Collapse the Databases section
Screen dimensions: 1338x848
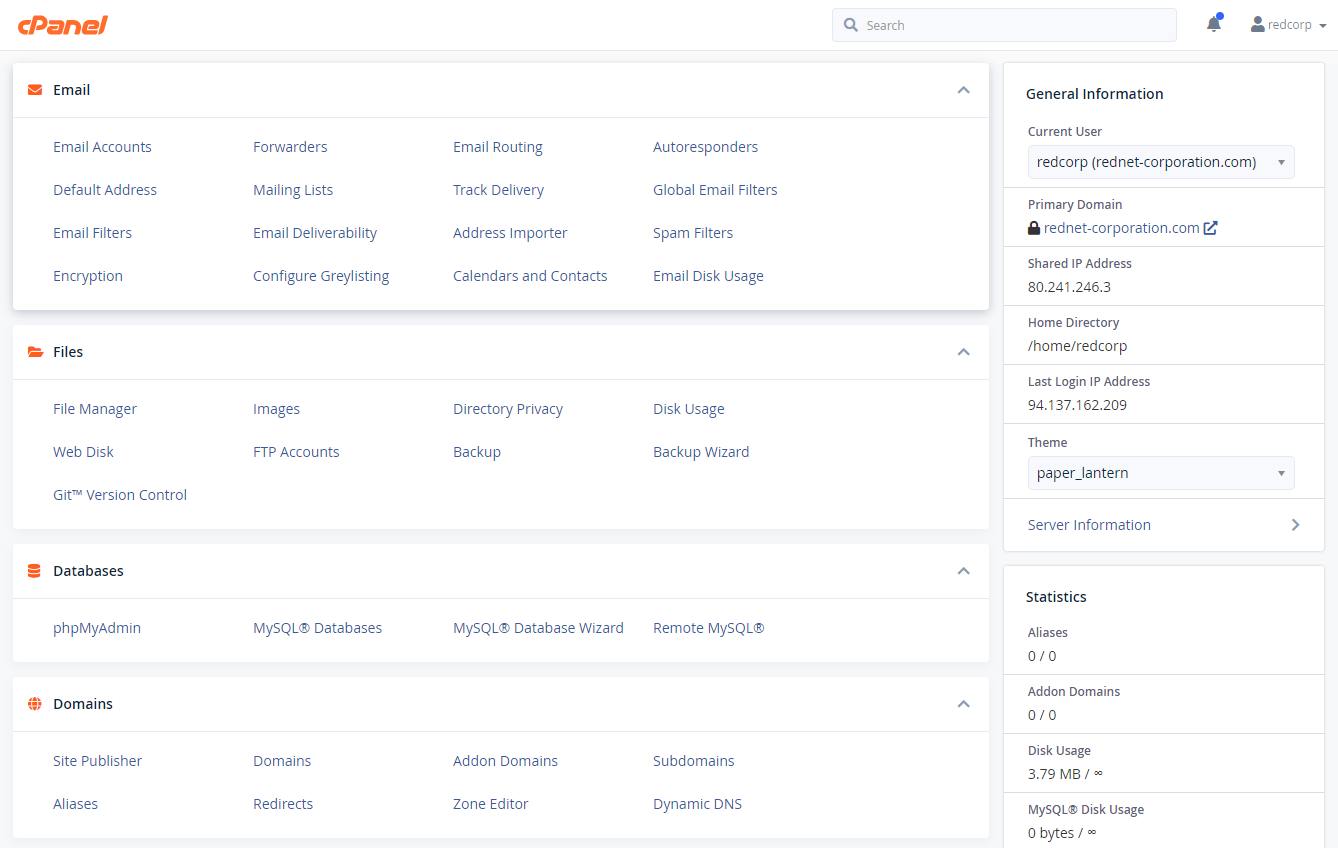963,571
